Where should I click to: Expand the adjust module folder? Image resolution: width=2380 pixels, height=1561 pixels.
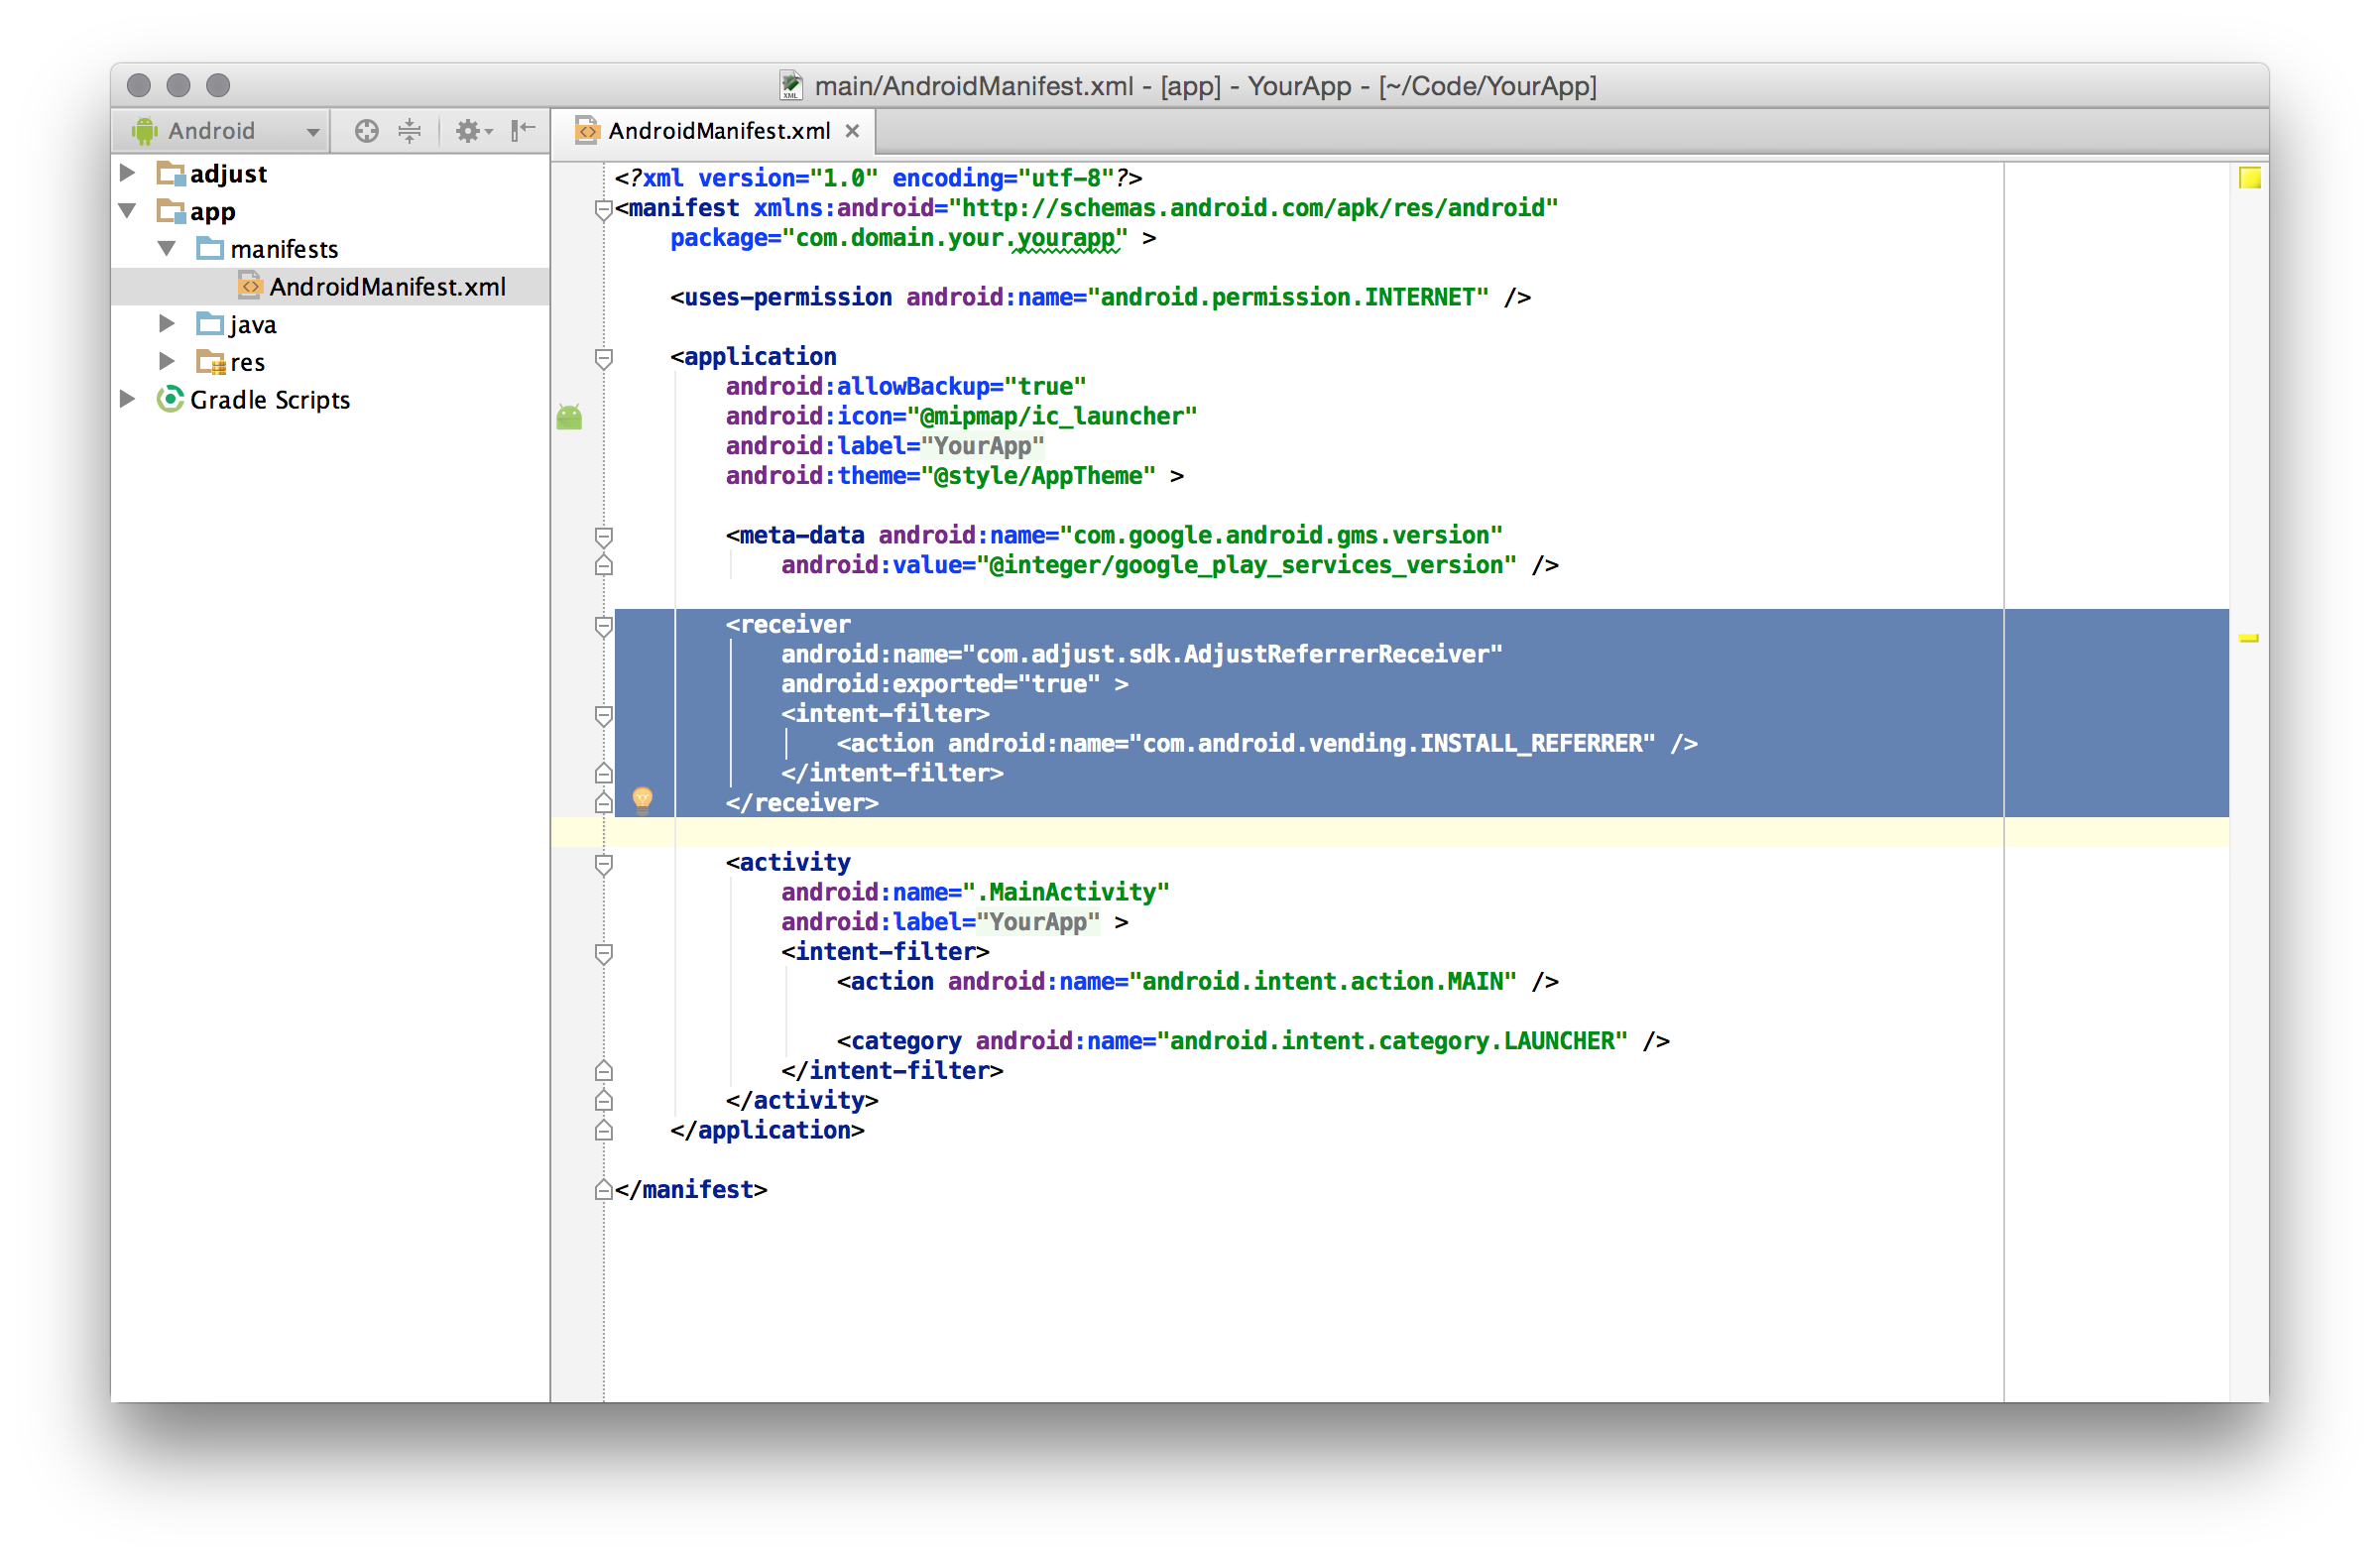[x=128, y=173]
